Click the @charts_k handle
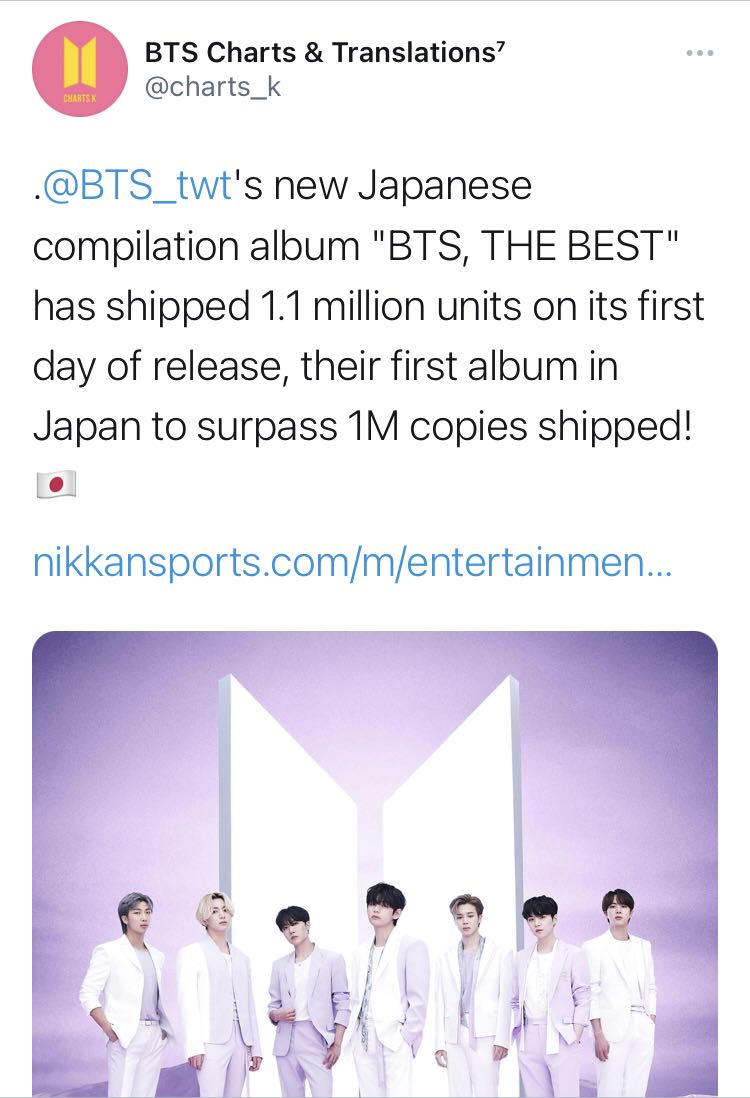 (213, 87)
